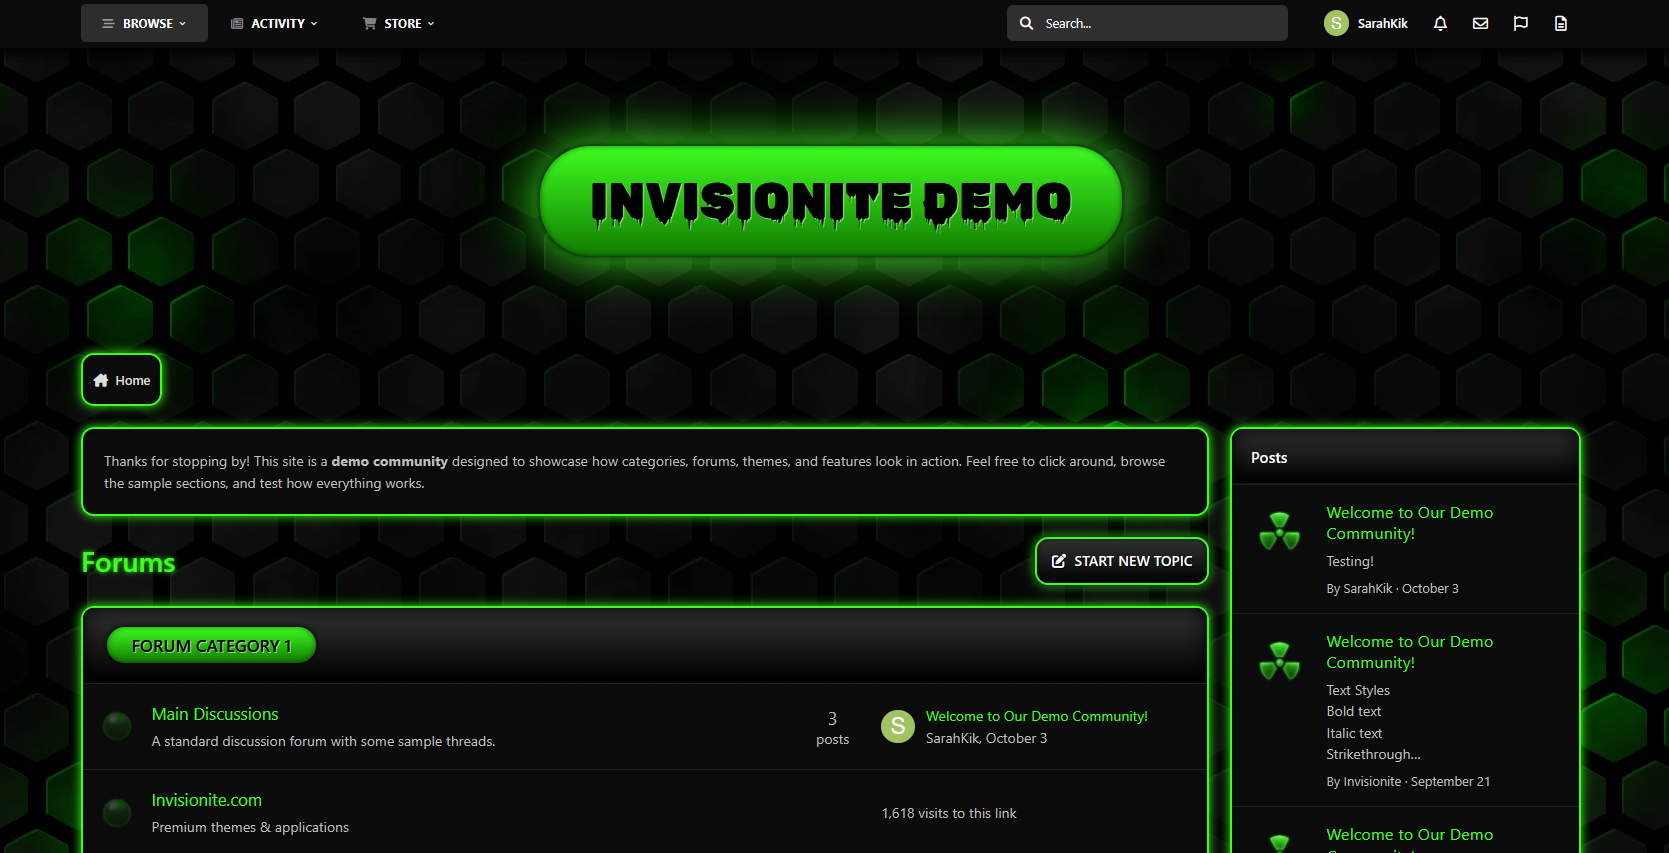
Task: Open the Main Discussions forum
Action: (x=215, y=714)
